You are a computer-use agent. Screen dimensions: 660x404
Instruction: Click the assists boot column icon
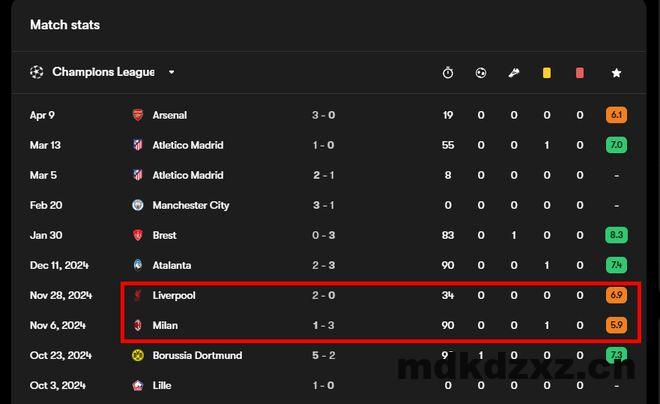pos(514,73)
